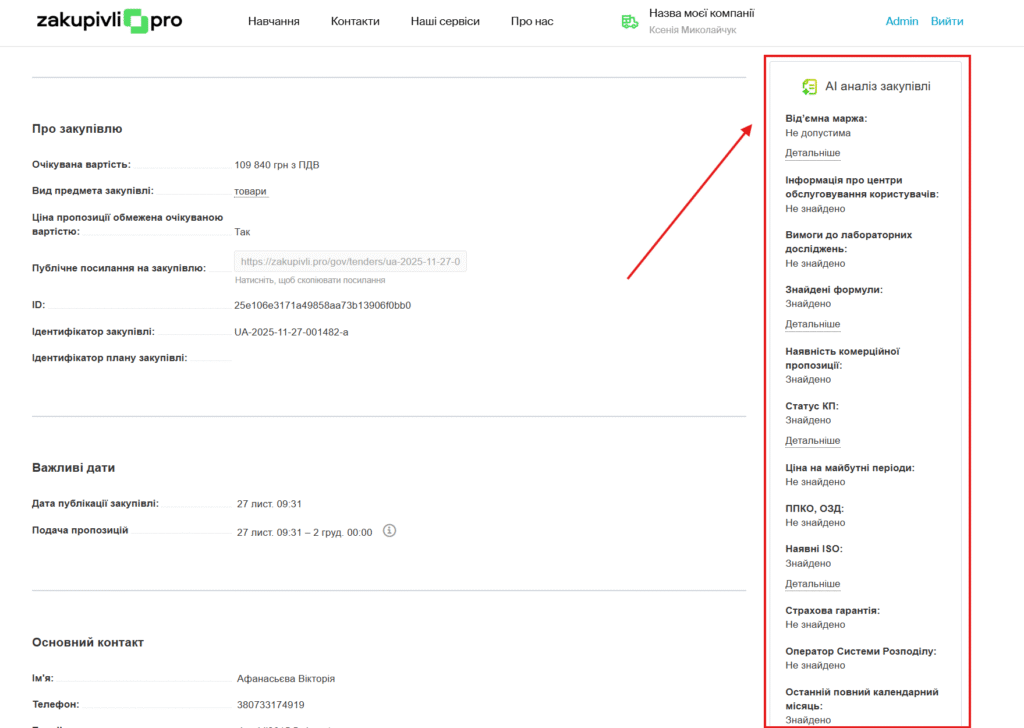Click the info icon beside Подача пропозицій dates

coord(390,531)
